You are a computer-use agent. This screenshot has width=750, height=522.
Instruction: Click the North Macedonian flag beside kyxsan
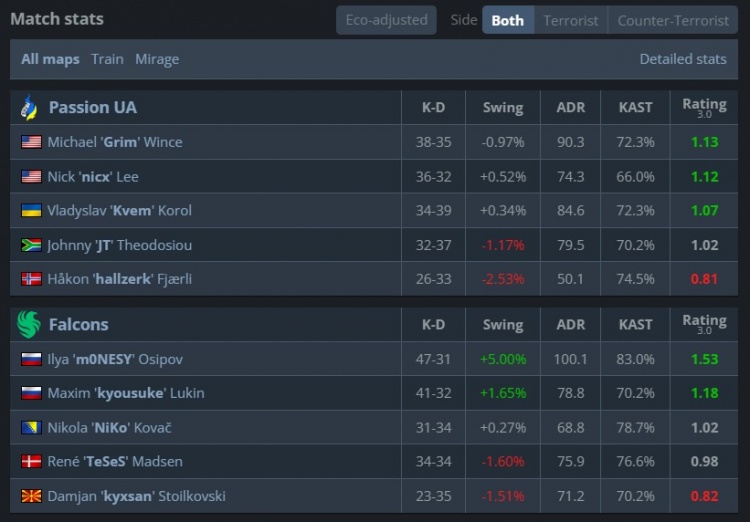[31, 496]
